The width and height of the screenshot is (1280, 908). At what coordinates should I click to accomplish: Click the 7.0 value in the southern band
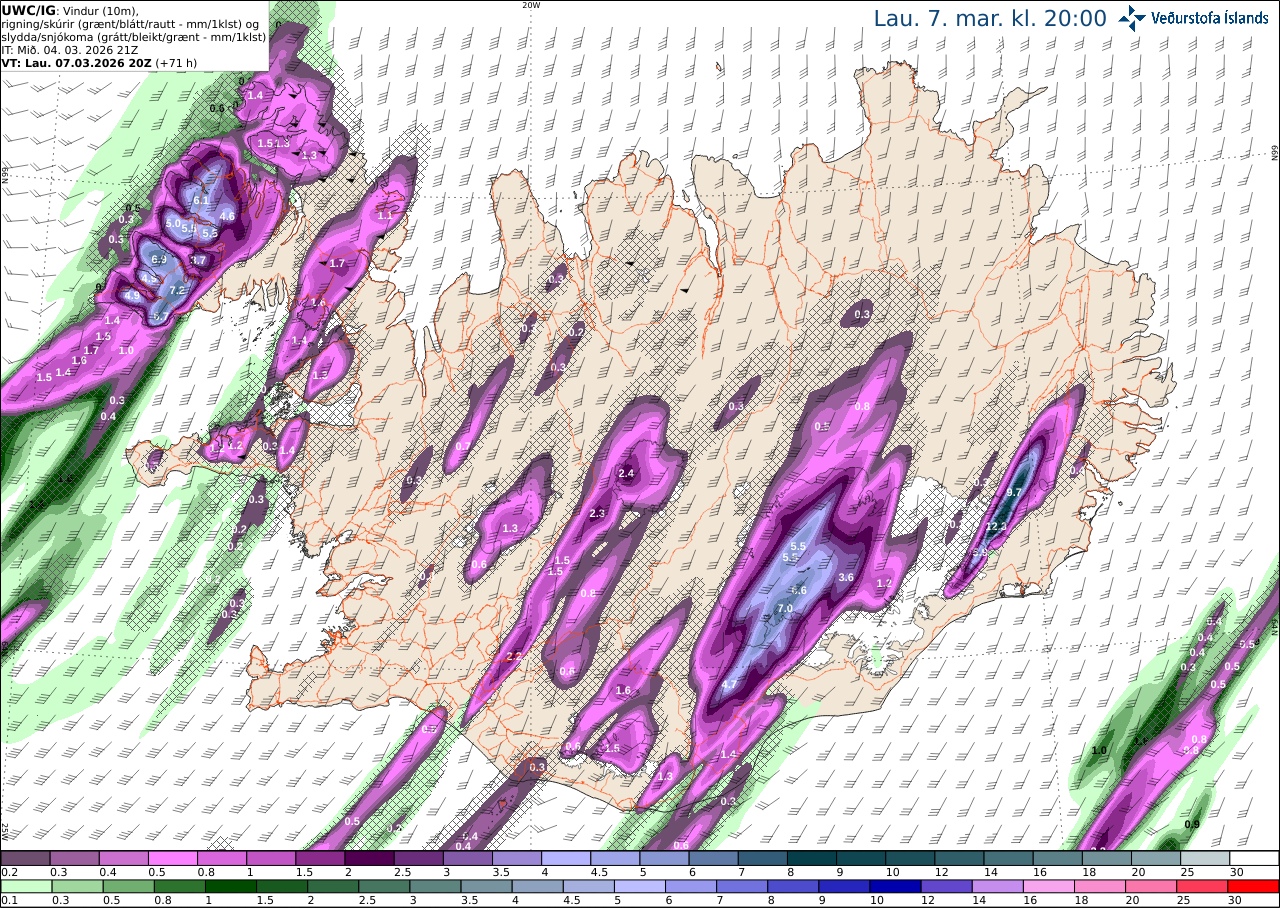(x=785, y=608)
